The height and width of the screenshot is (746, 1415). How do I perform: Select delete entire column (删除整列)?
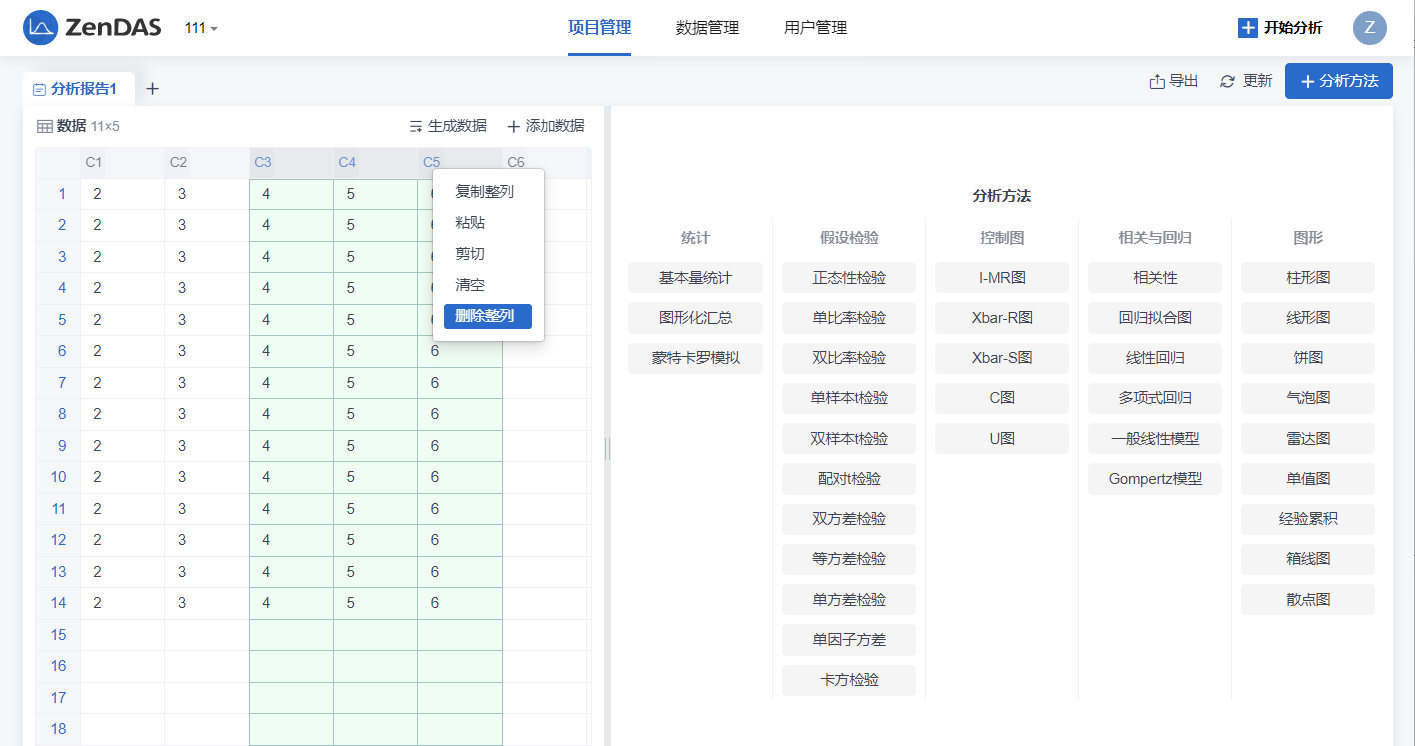point(487,316)
